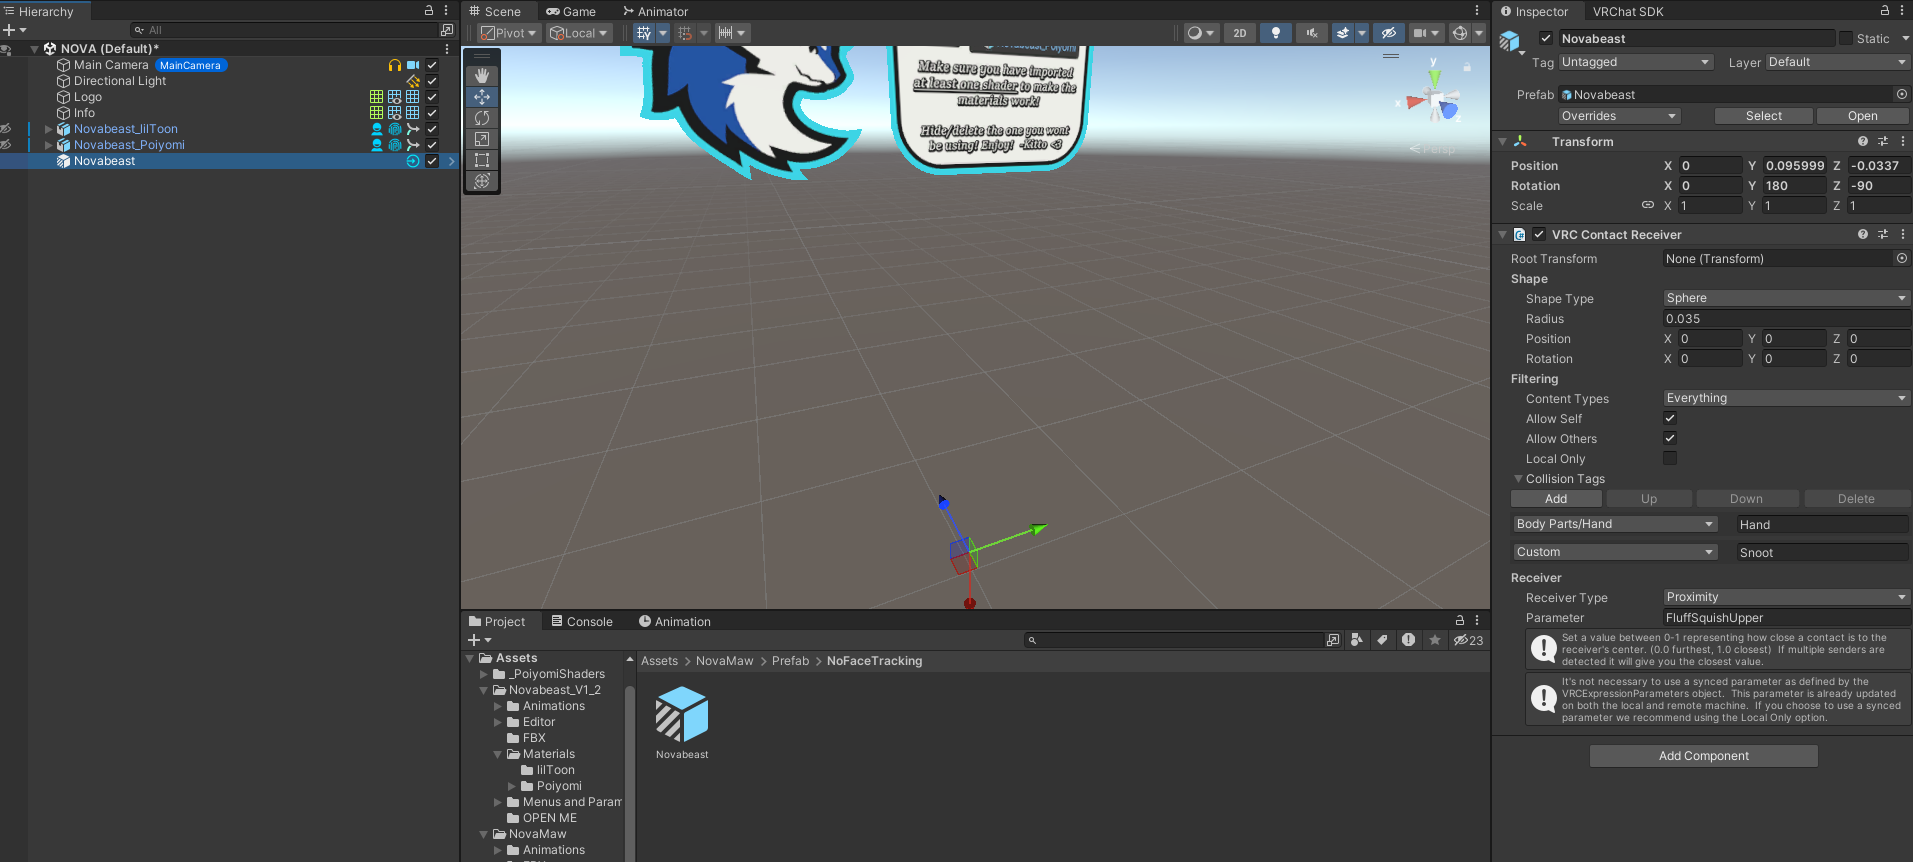Select Novabeast prefab asset thumbnail
1913x862 pixels.
[x=682, y=714]
